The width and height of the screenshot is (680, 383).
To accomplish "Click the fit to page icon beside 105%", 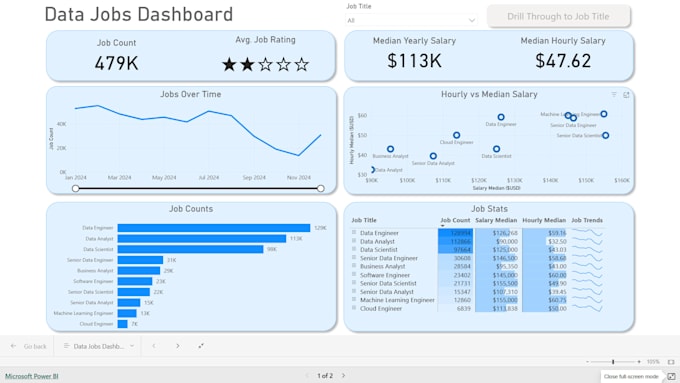I will tap(671, 362).
